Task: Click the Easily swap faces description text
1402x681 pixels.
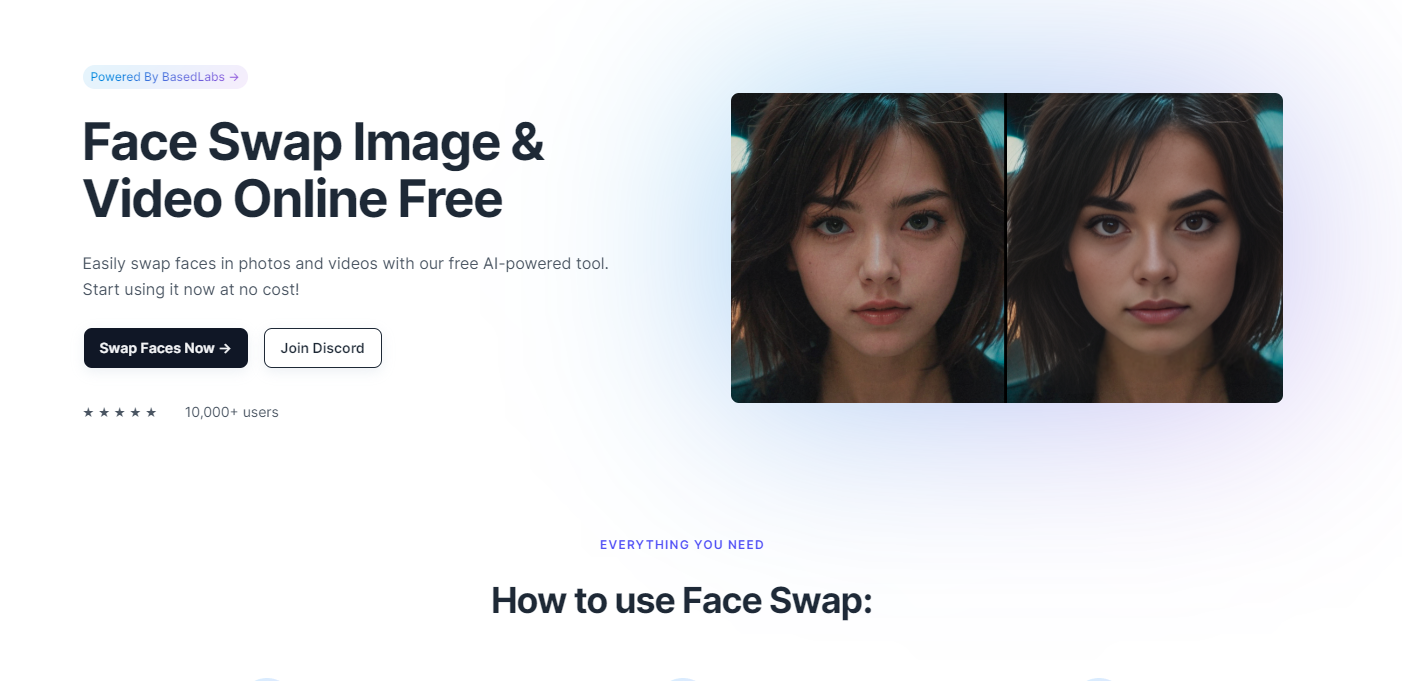Action: (346, 277)
